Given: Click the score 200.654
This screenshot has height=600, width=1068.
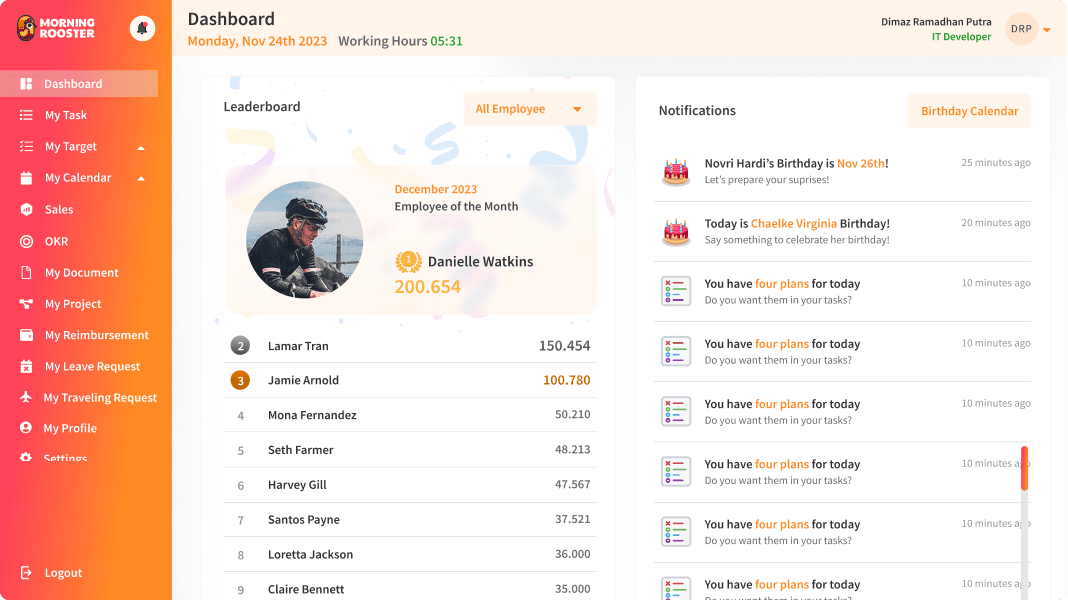Looking at the screenshot, I should coord(428,287).
